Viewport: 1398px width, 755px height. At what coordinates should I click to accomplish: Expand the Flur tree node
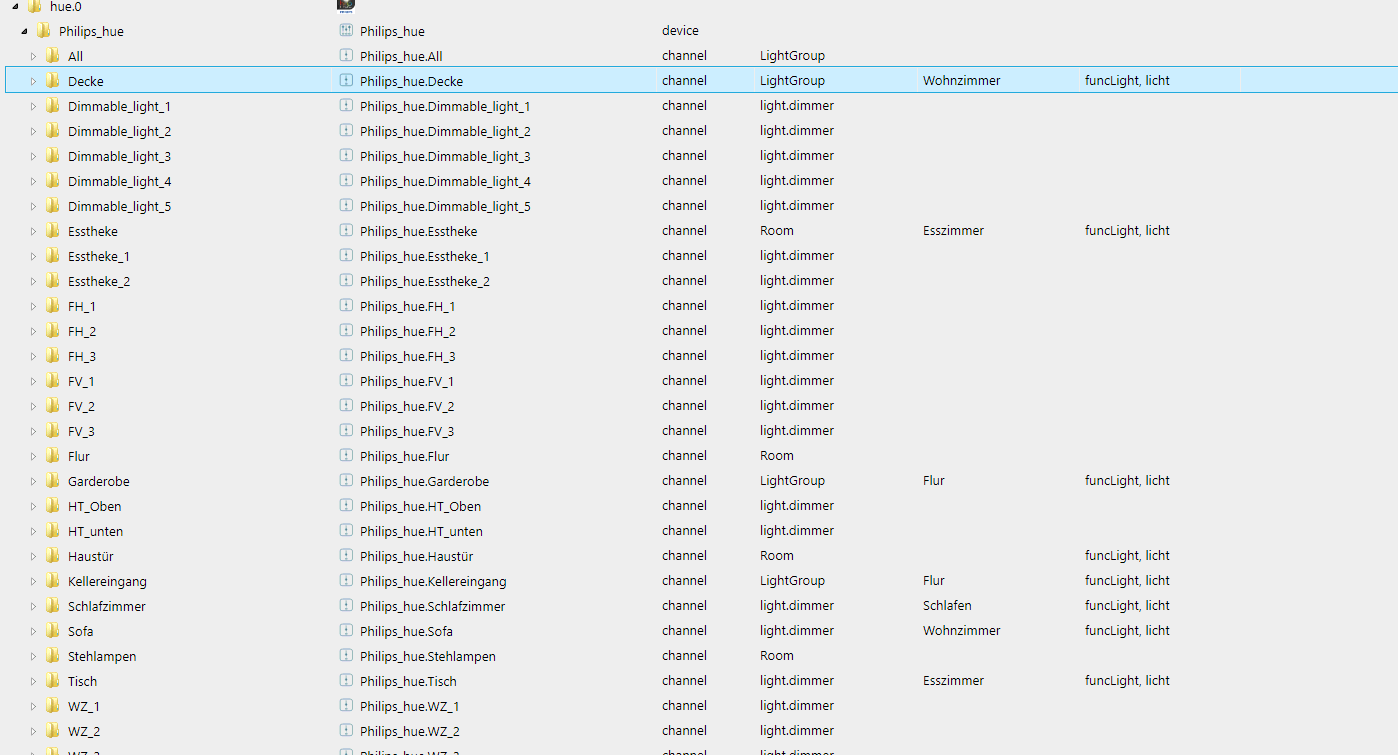(33, 456)
